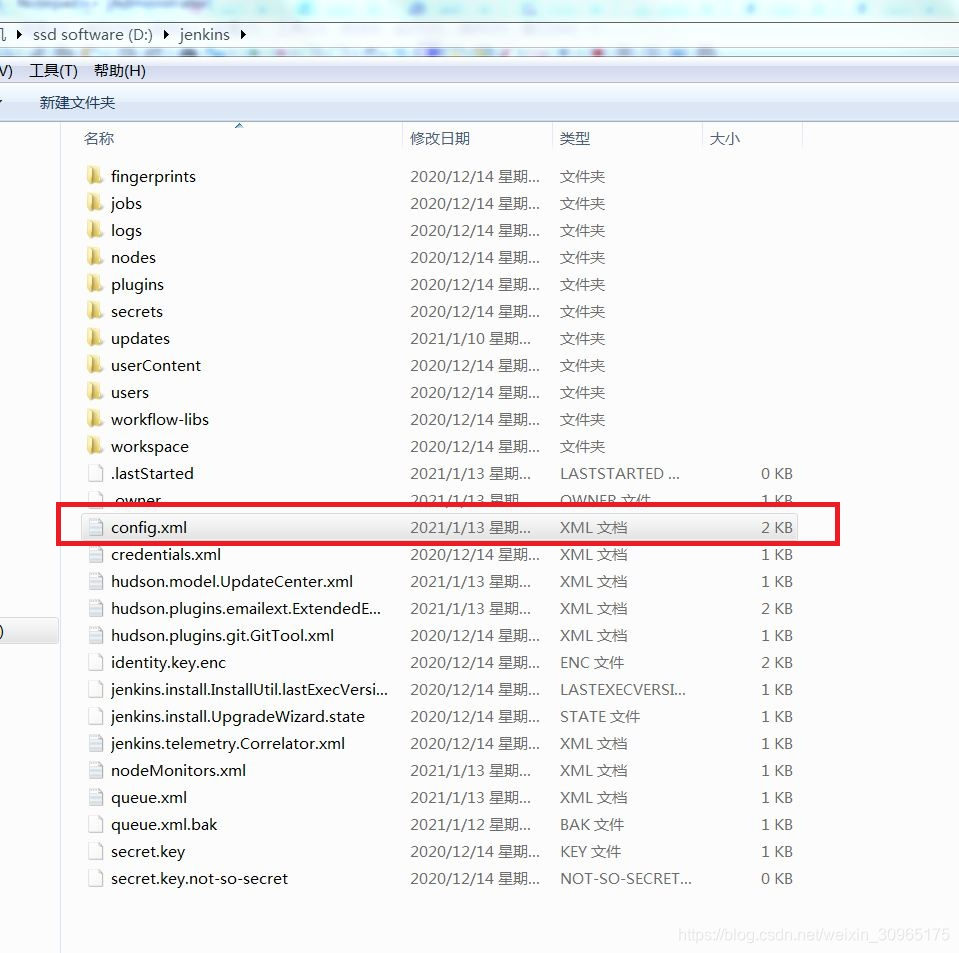Expand arrow after jenkins in address bar
Screen dimensions: 959x953
pos(243,35)
